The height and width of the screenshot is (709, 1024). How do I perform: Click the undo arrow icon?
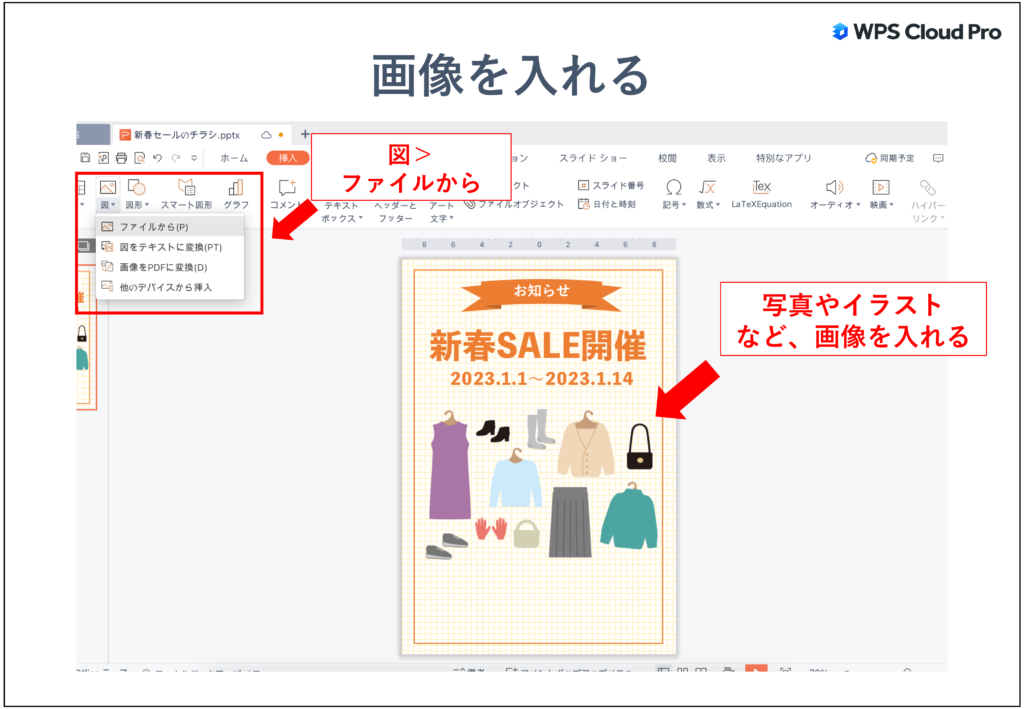click(156, 156)
